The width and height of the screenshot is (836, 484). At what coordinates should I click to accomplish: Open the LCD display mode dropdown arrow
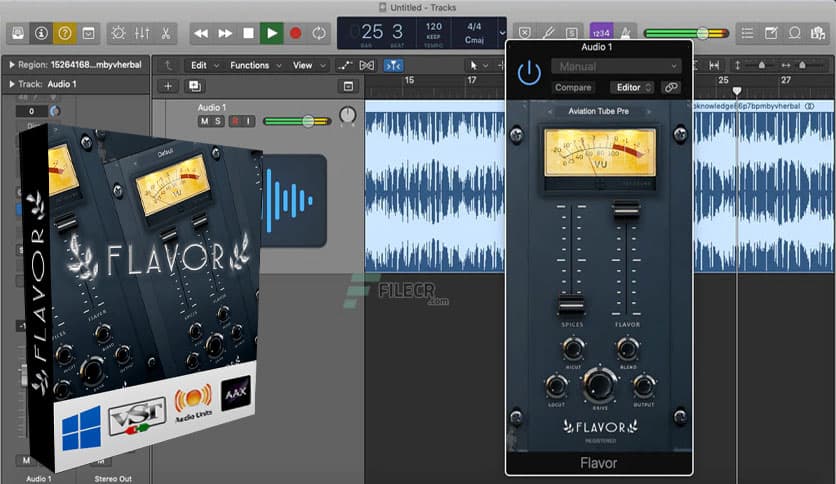pyautogui.click(x=502, y=33)
